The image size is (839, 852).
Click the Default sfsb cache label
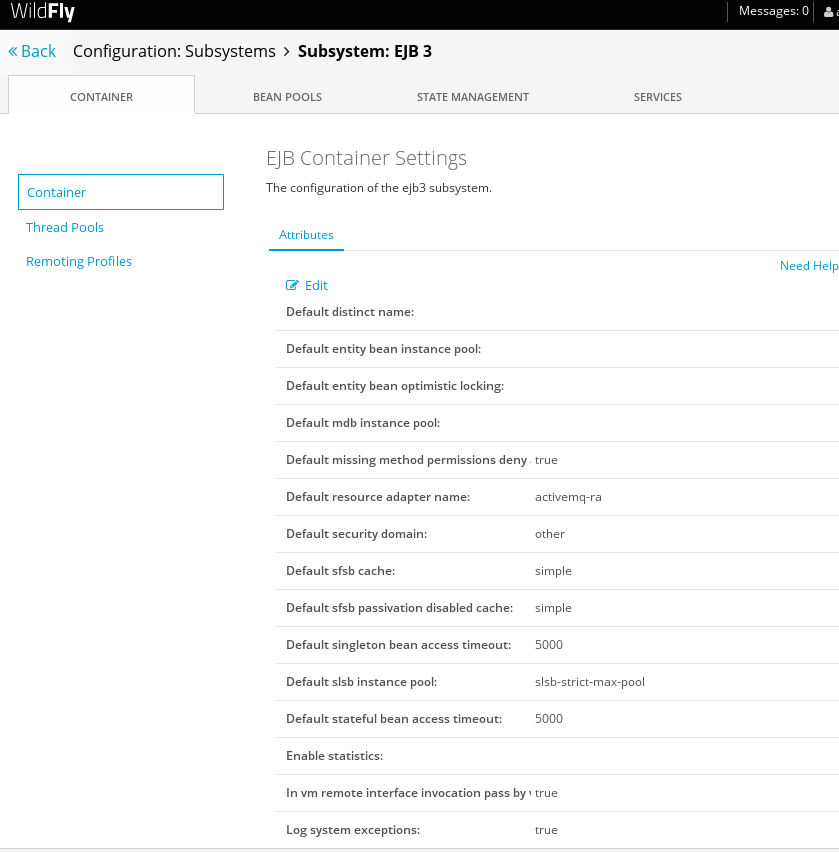pos(341,571)
